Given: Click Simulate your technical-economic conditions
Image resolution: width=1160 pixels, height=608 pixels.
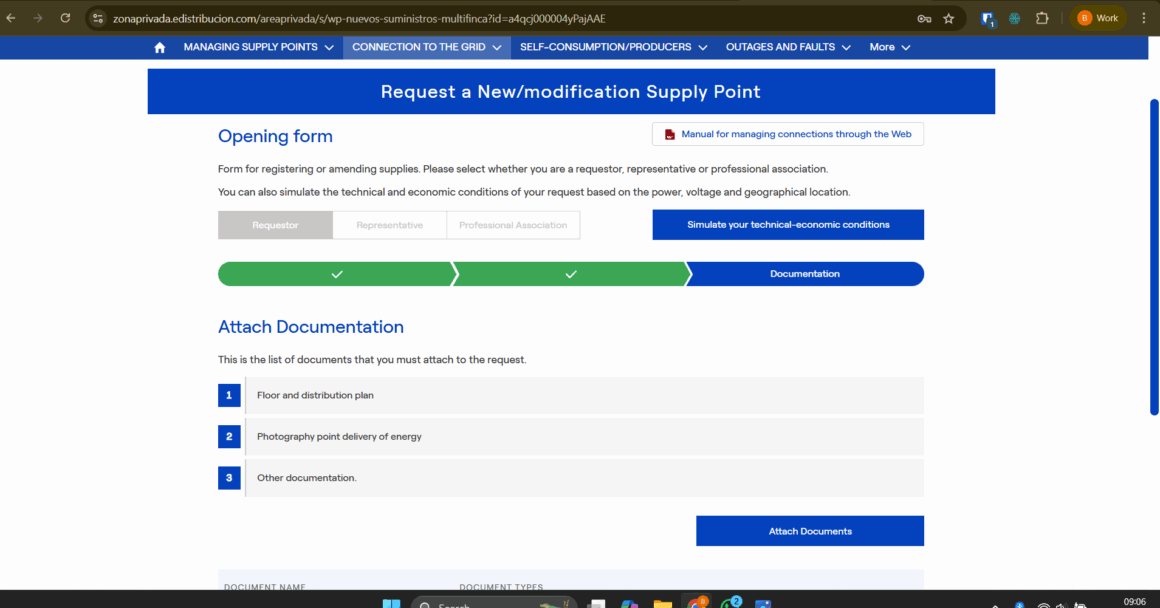Looking at the screenshot, I should tap(788, 225).
